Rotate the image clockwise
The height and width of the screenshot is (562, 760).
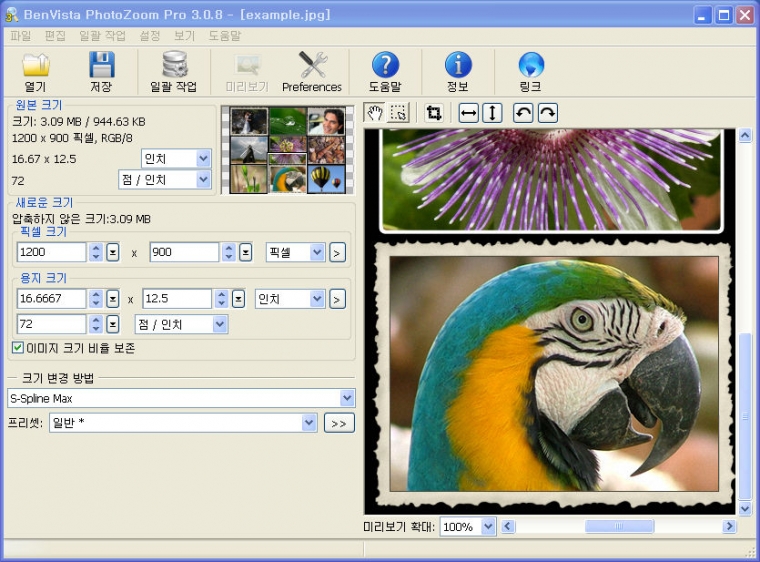coord(547,113)
